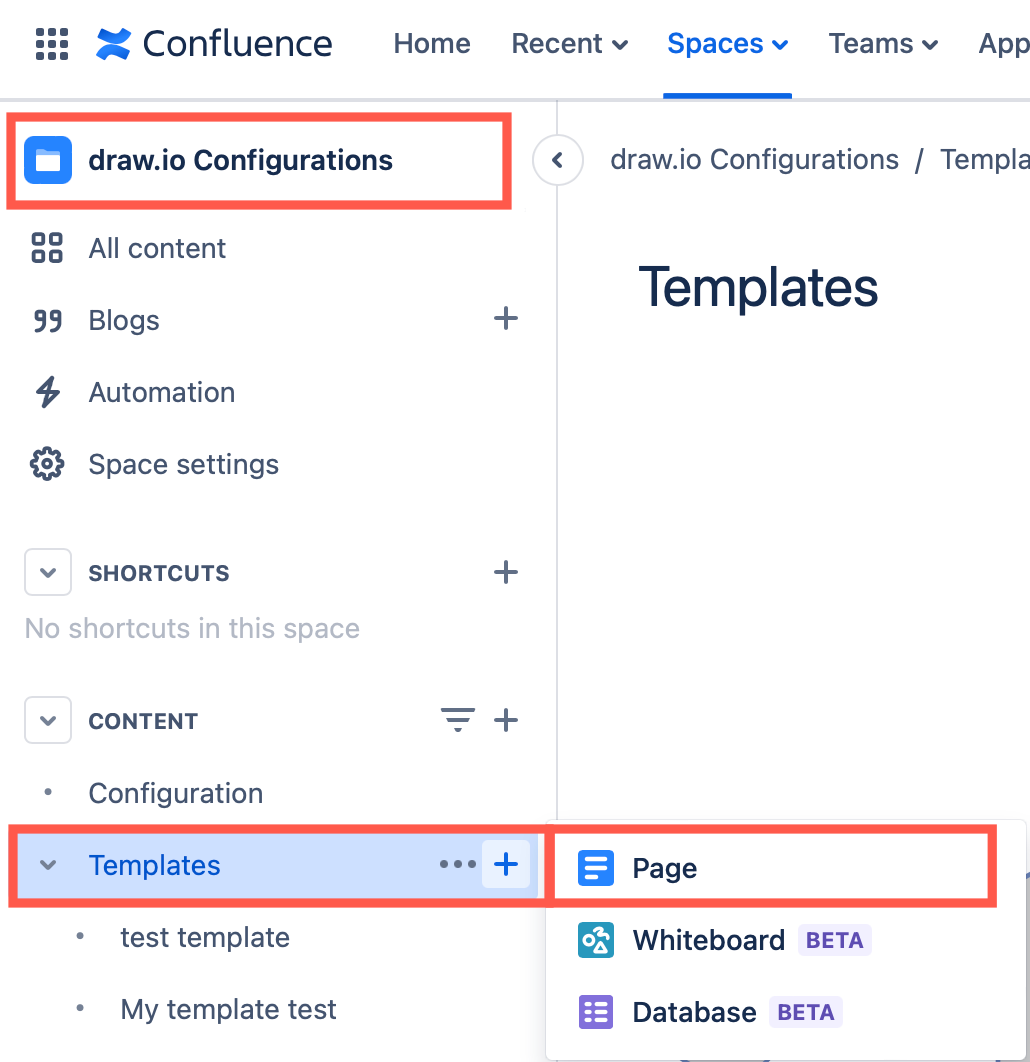1030x1062 pixels.
Task: Click the plus button next to Blogs
Action: [x=506, y=319]
